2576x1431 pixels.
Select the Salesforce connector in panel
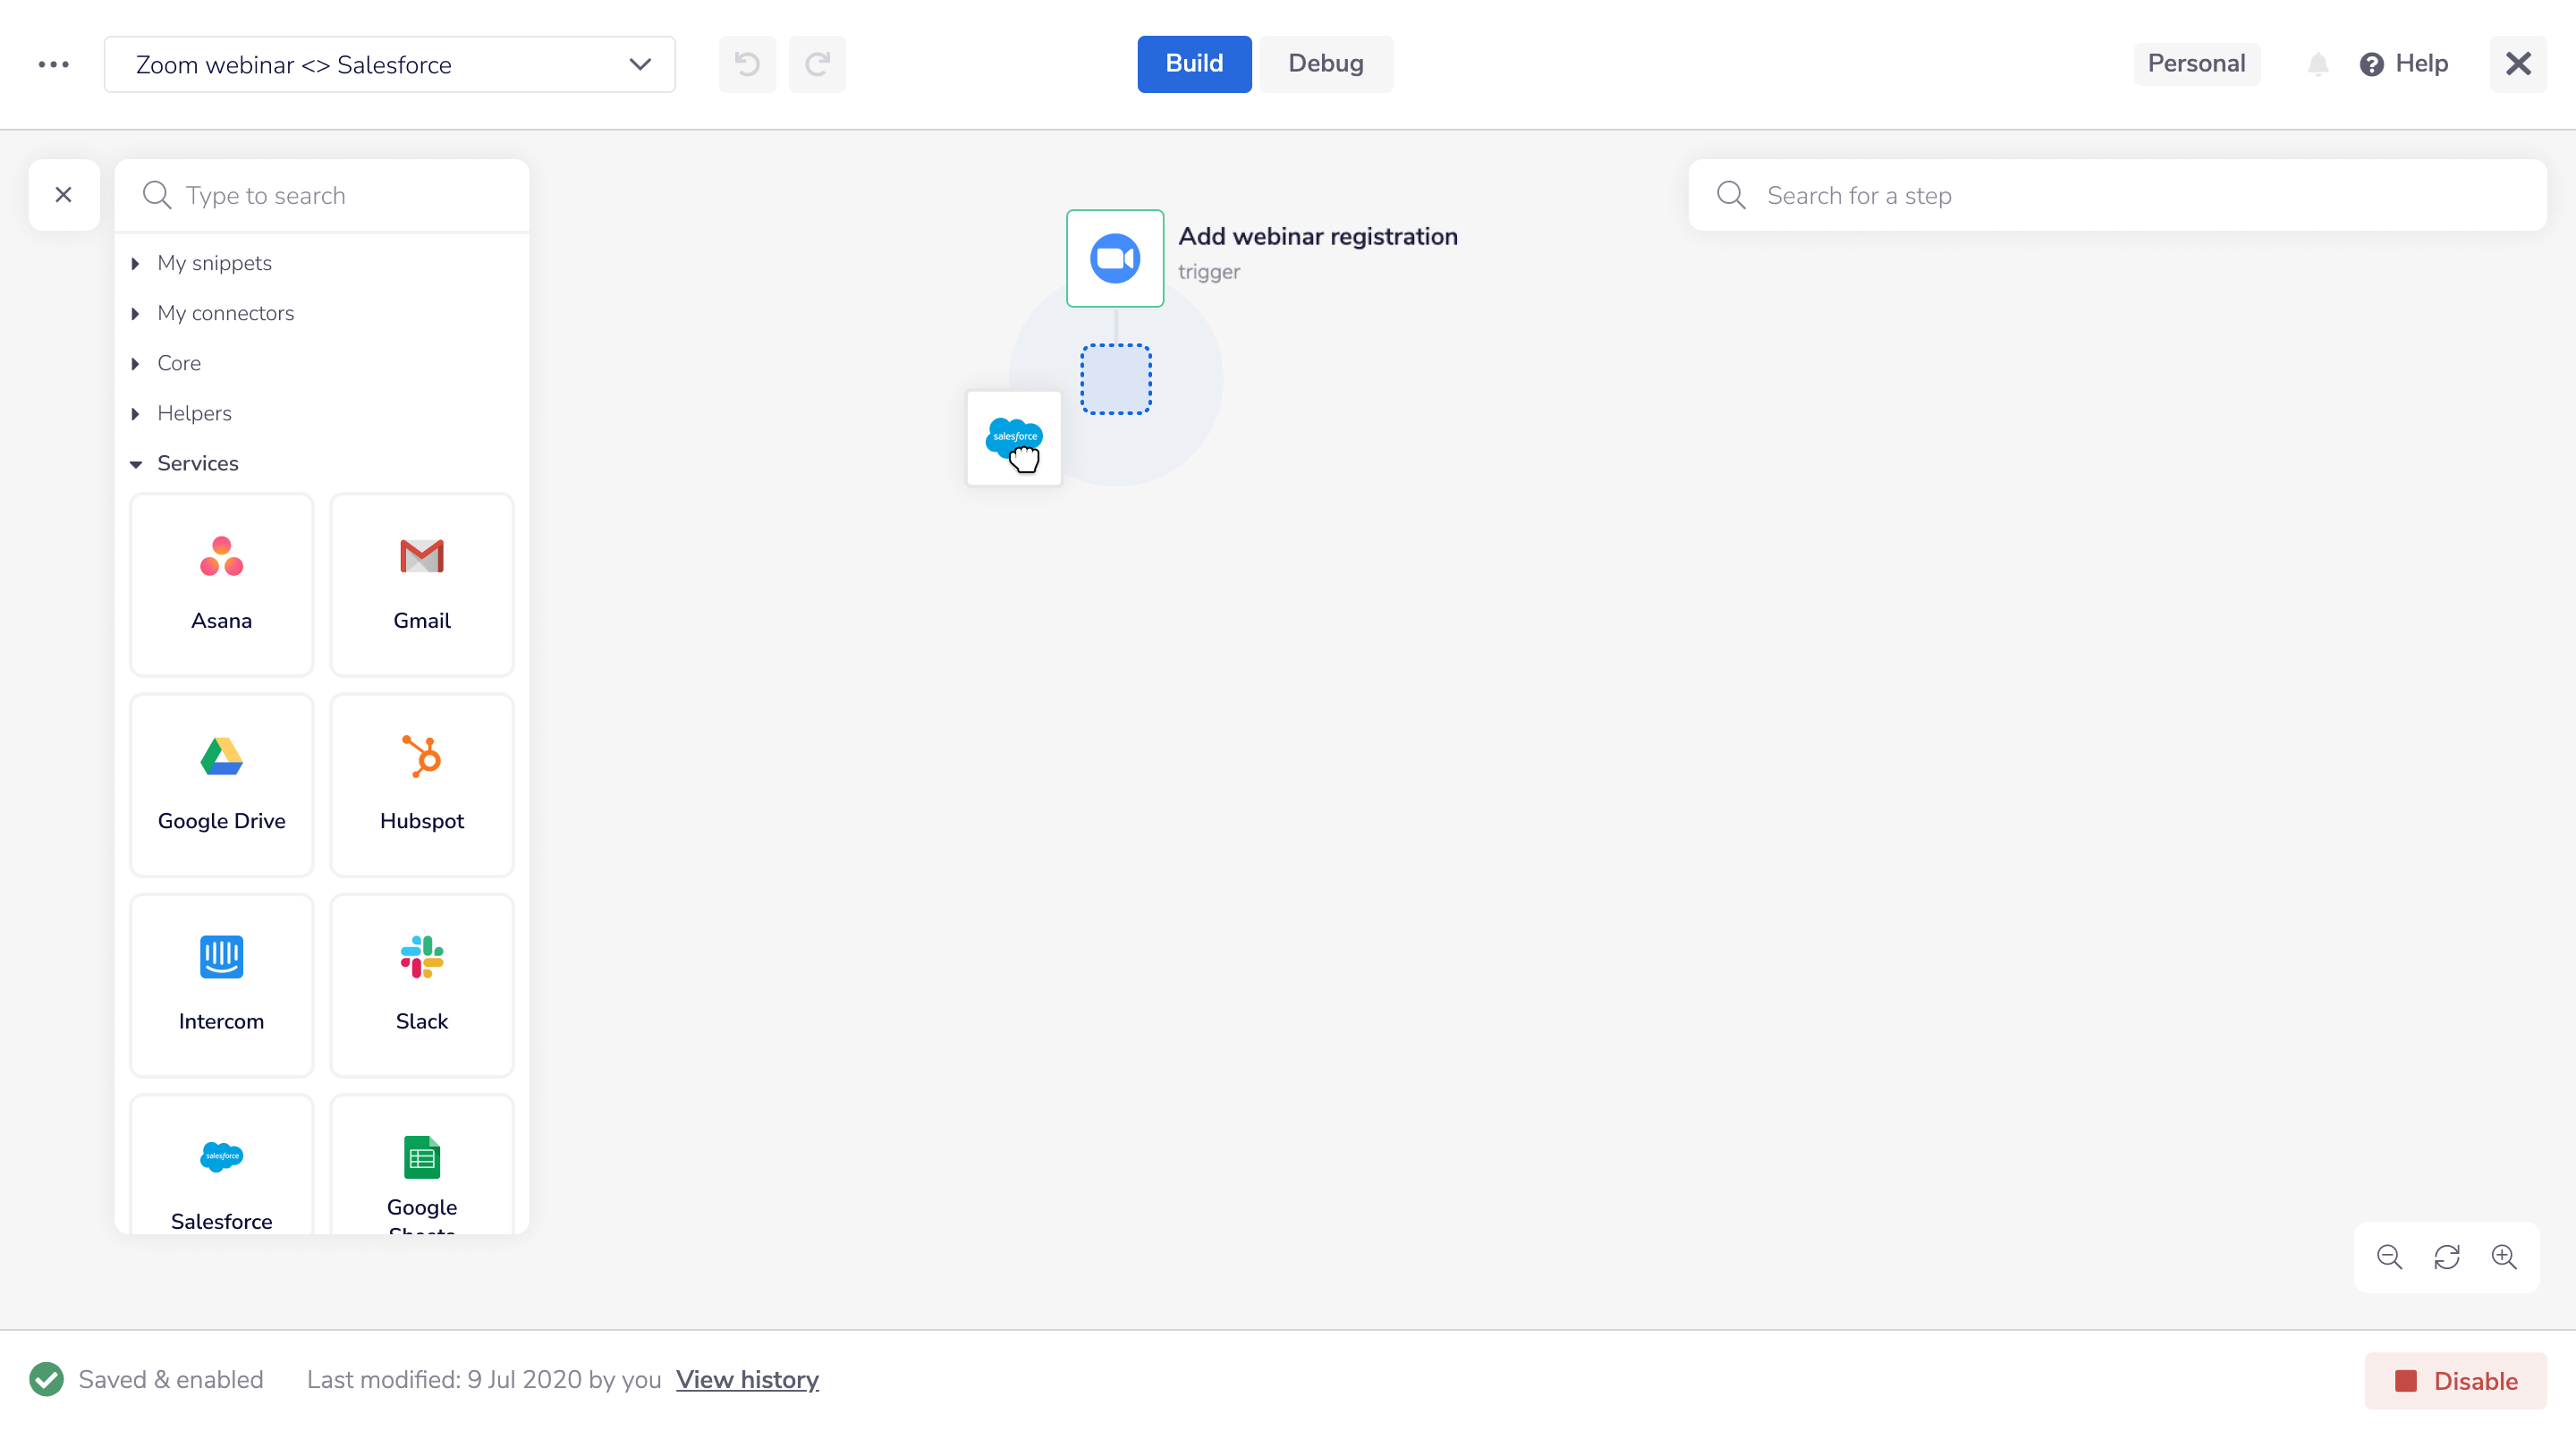tap(222, 1165)
